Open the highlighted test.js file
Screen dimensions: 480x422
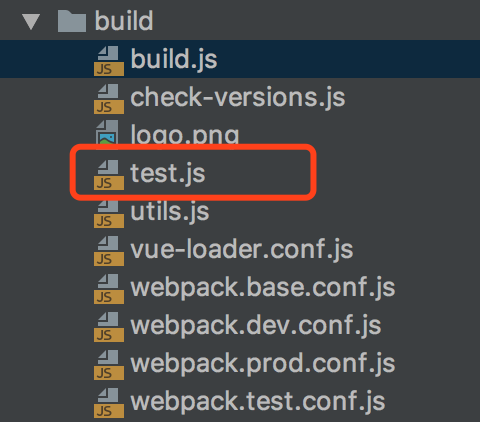pos(168,173)
